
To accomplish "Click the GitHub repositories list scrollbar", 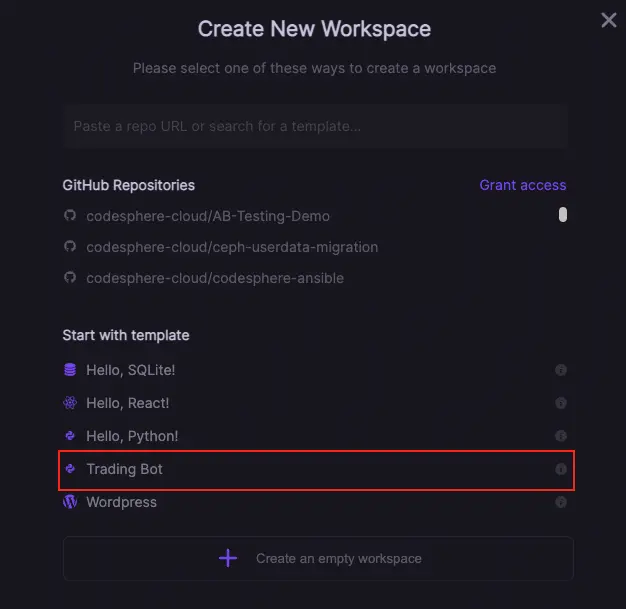I will pos(563,215).
